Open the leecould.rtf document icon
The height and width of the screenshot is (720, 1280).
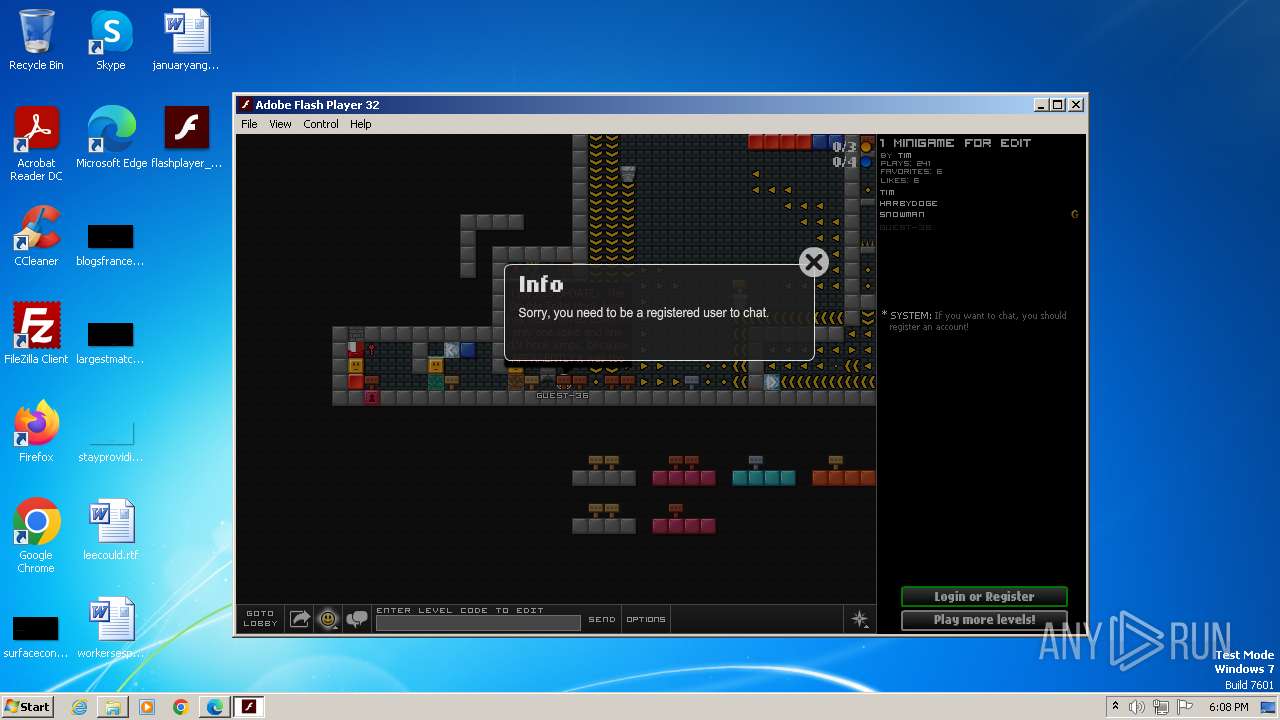(111, 530)
